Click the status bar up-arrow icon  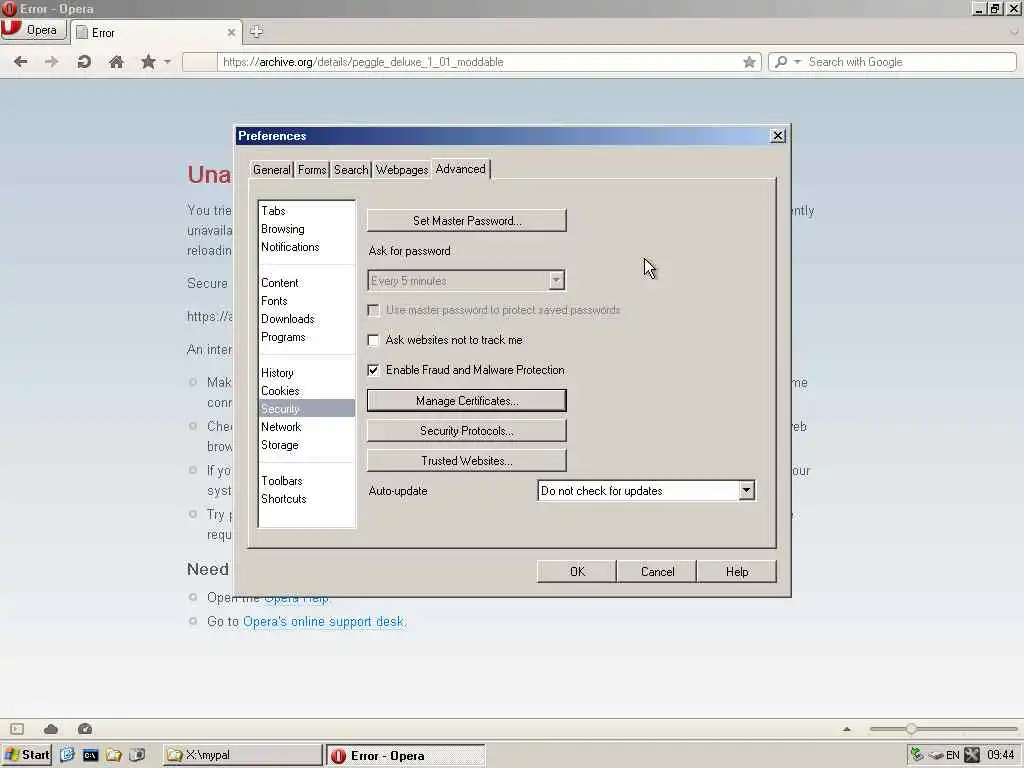[847, 729]
